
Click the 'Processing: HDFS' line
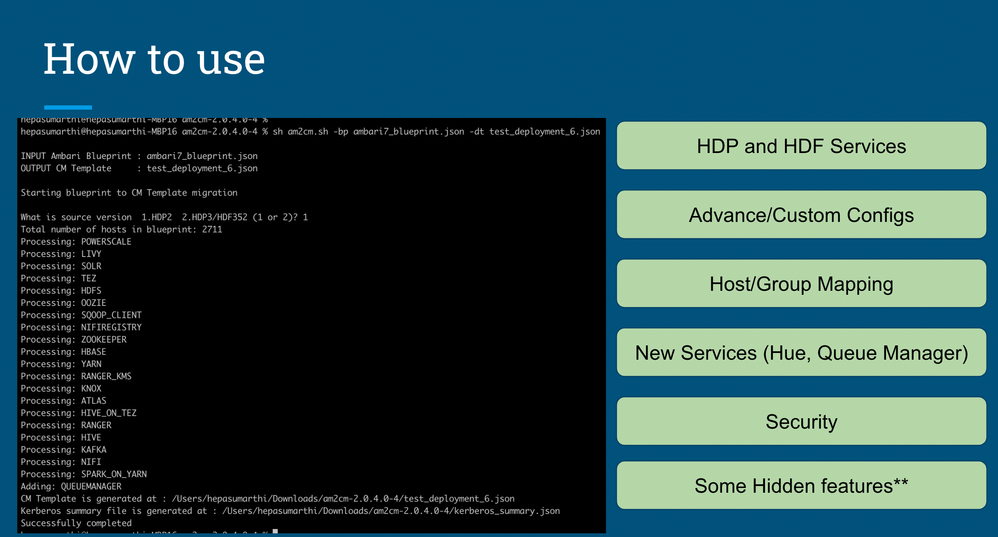pos(60,291)
